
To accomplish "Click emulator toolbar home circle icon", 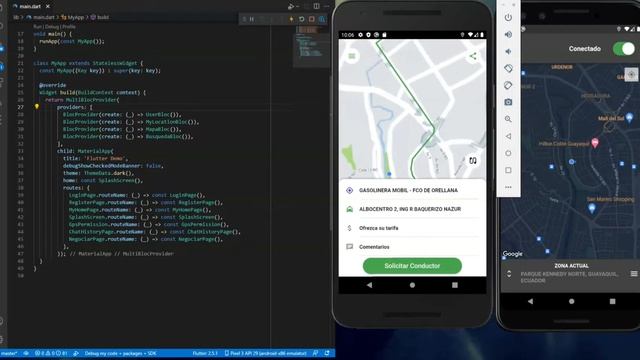I will [508, 153].
